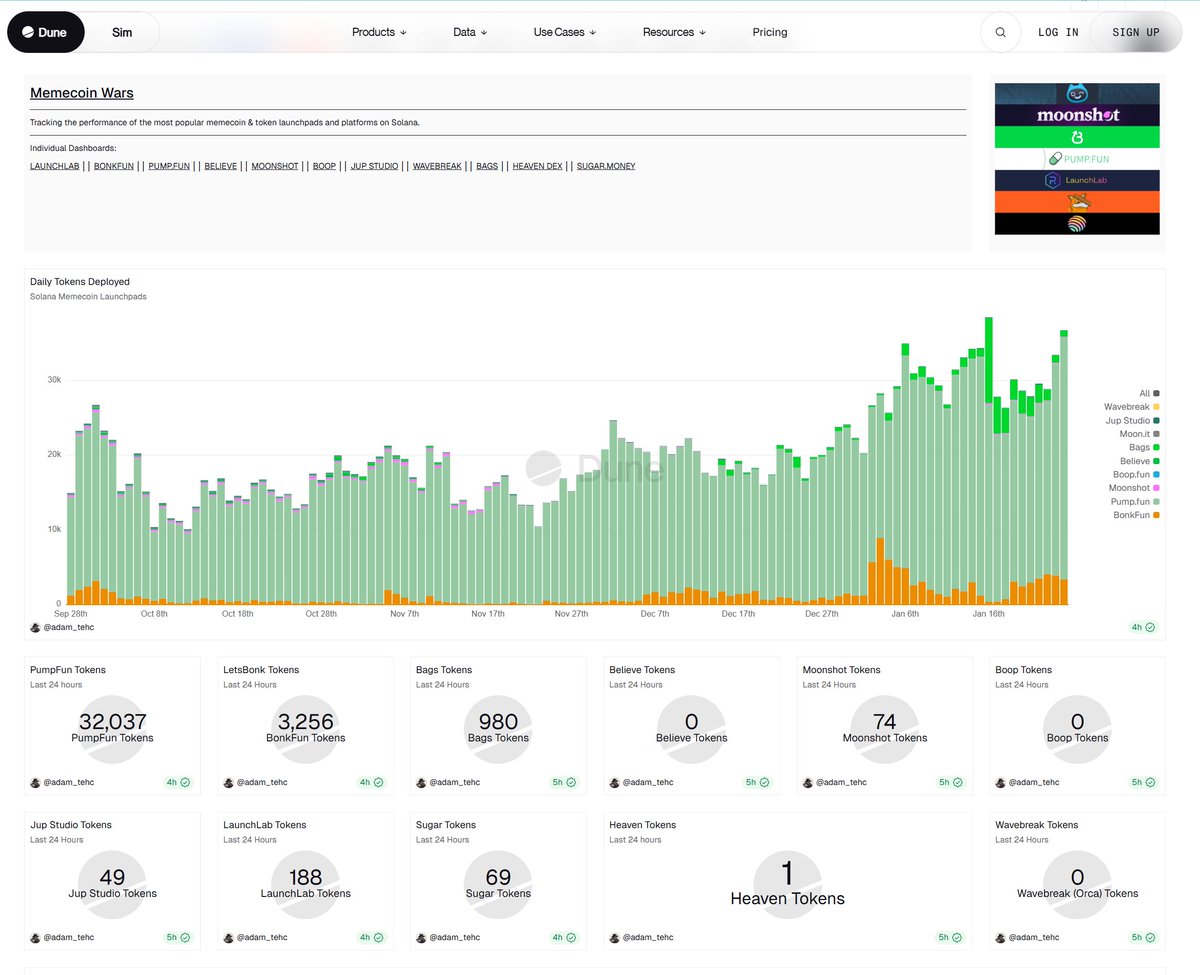Open the BOOP dashboard link

[x=325, y=166]
